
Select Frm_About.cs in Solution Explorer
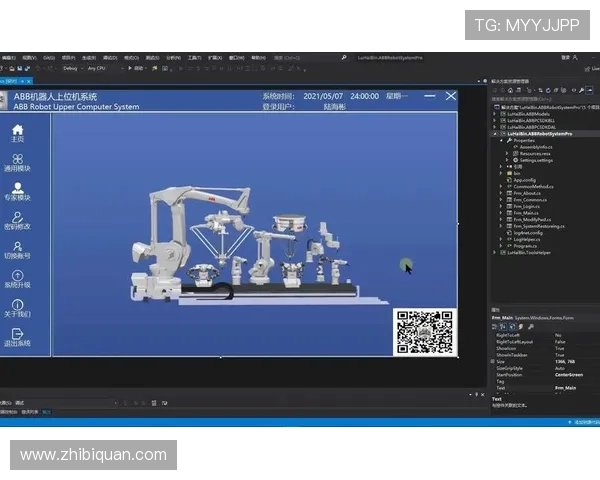click(527, 193)
